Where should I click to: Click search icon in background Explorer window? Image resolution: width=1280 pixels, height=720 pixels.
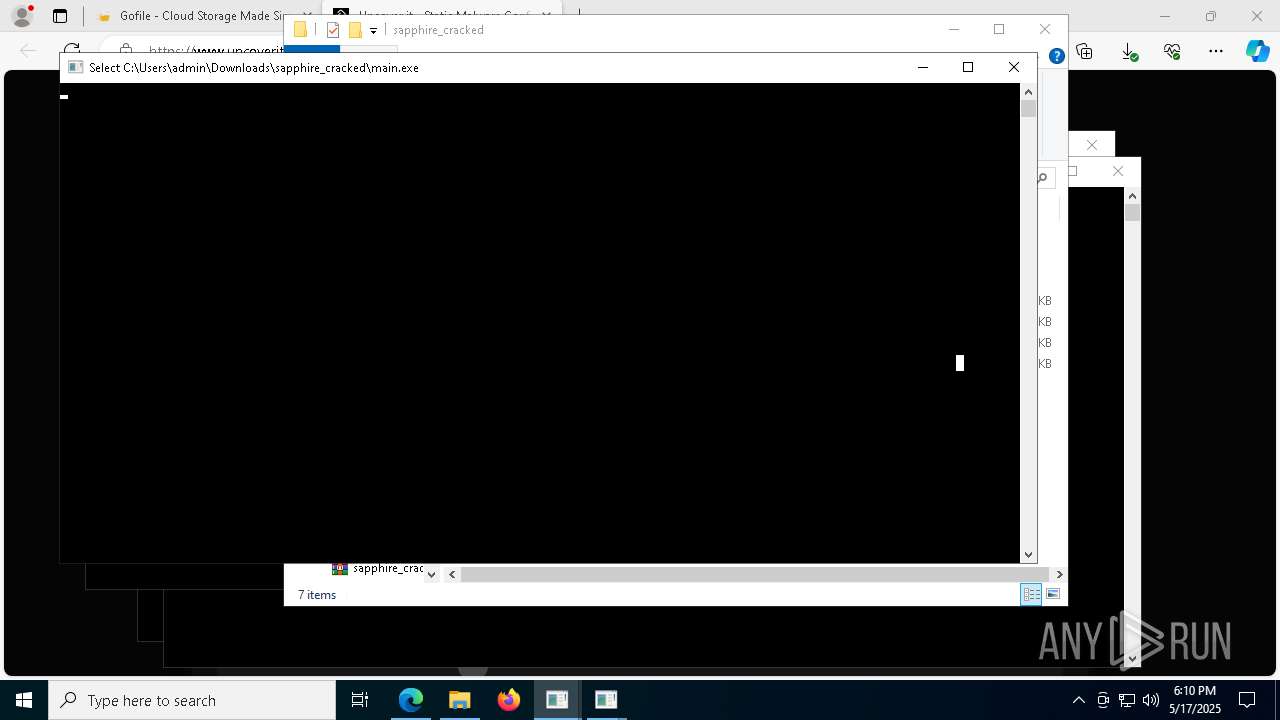coord(1042,178)
